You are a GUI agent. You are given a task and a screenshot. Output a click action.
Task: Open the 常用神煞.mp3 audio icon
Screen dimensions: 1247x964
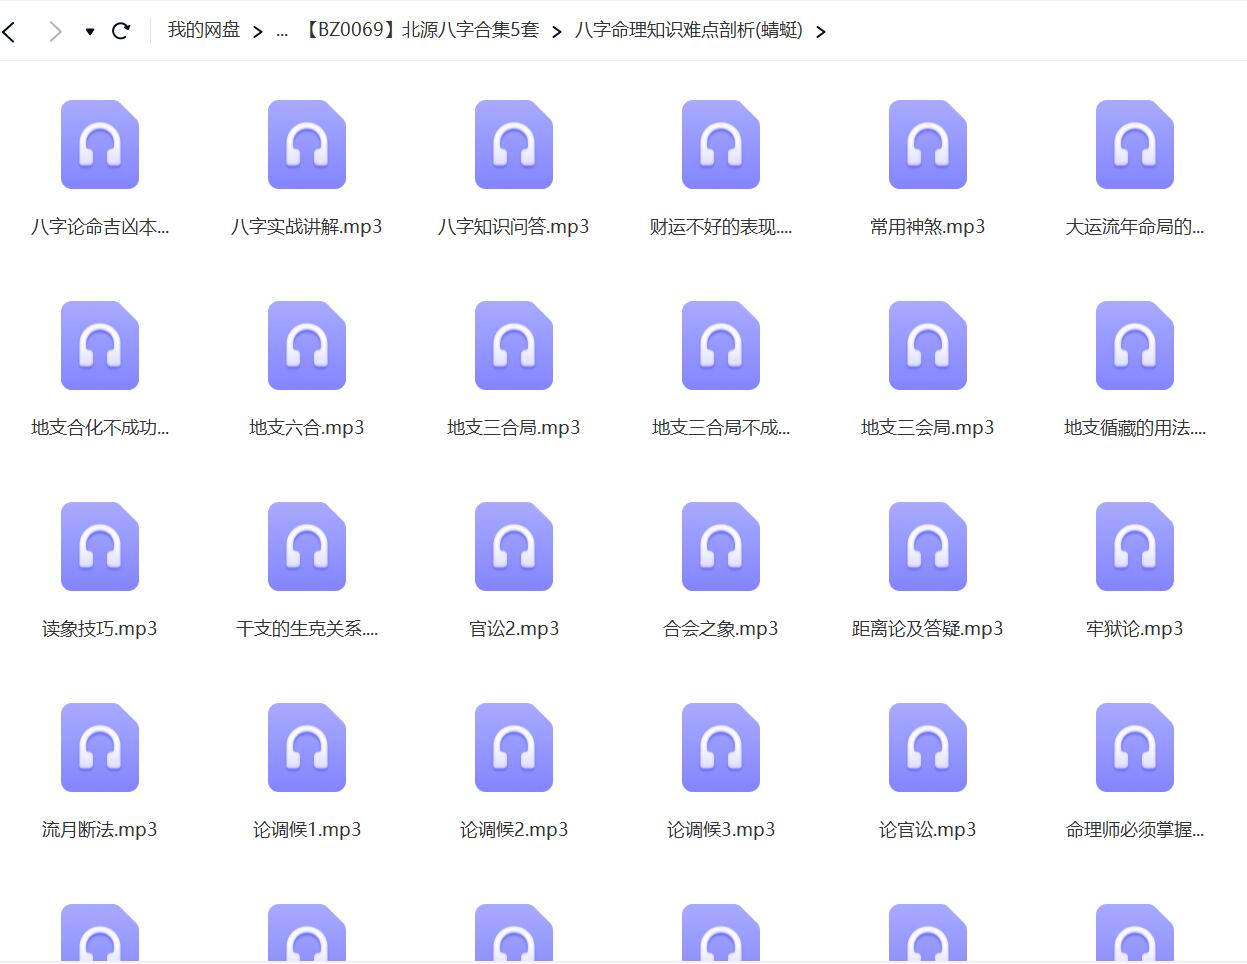927,145
